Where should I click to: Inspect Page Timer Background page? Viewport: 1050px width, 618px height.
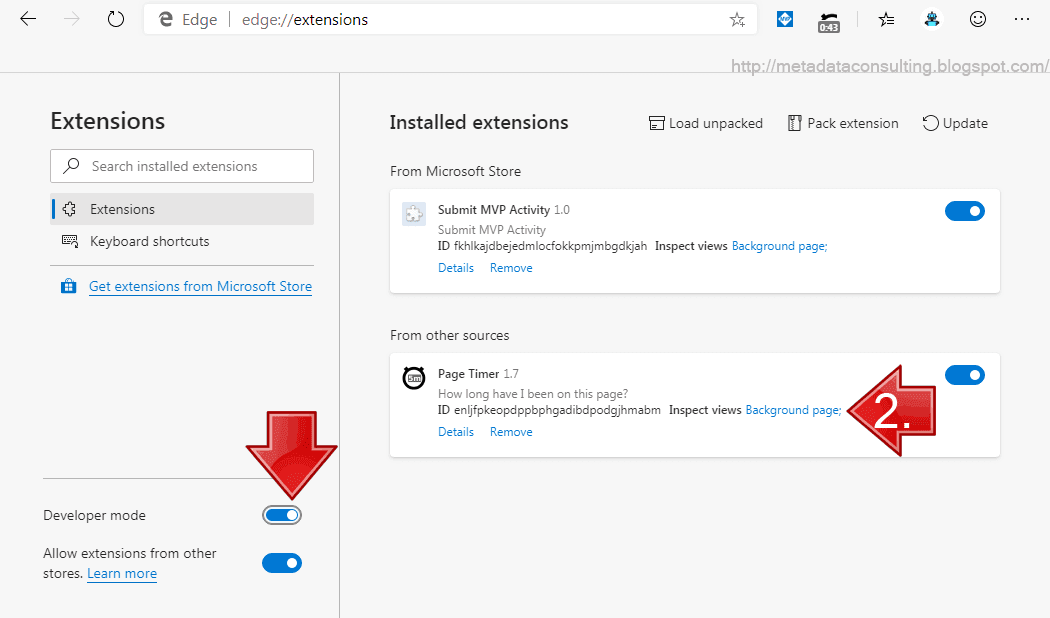pos(794,410)
